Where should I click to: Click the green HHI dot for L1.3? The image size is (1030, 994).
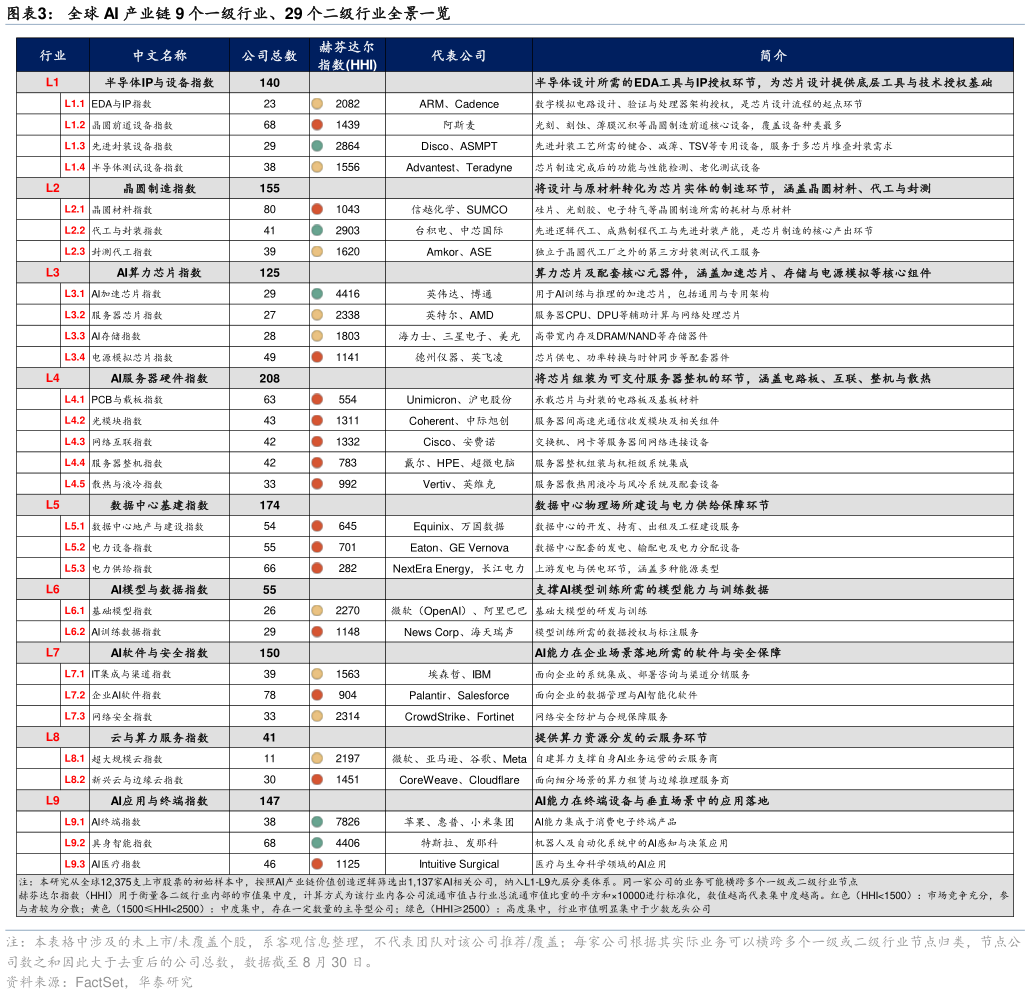pos(317,146)
